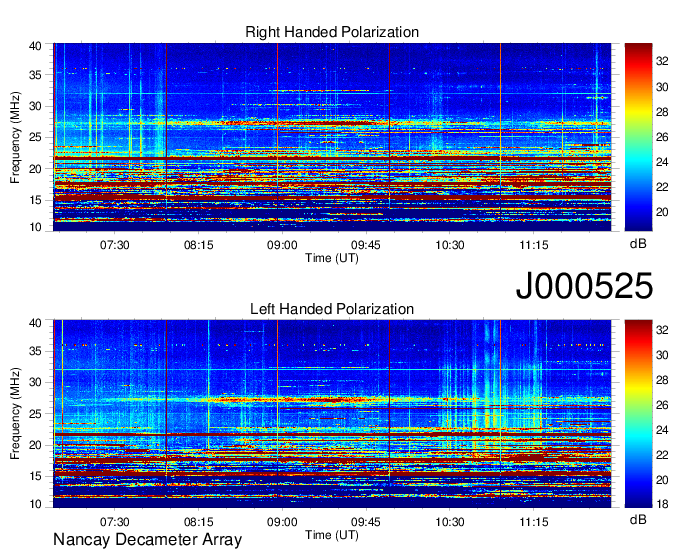Image resolution: width=680 pixels, height=552 pixels.
Task: Click the 11:15 time tick under Right Handed plot
Action: 534,245
